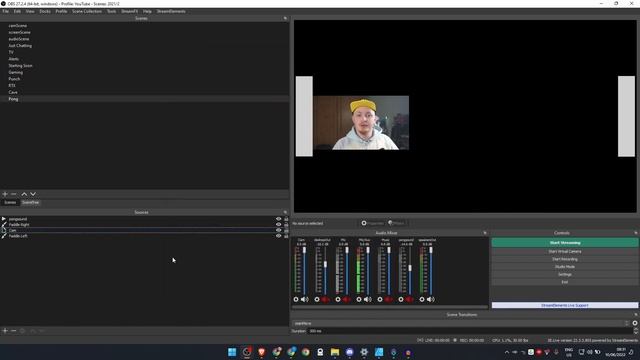The width and height of the screenshot is (640, 360).
Task: Select the webcam feed in the preview
Action: pos(361,123)
